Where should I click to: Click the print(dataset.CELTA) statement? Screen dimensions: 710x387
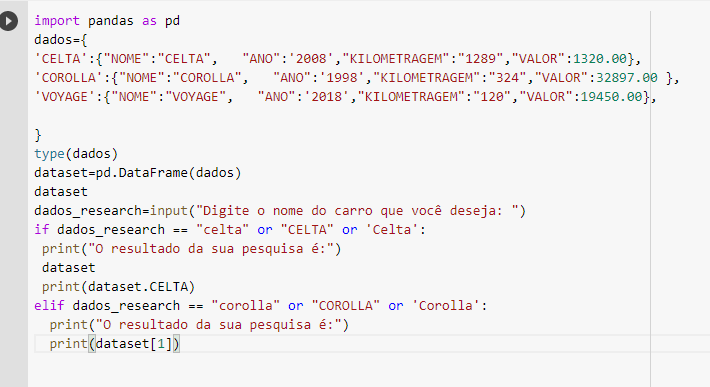[x=118, y=287]
